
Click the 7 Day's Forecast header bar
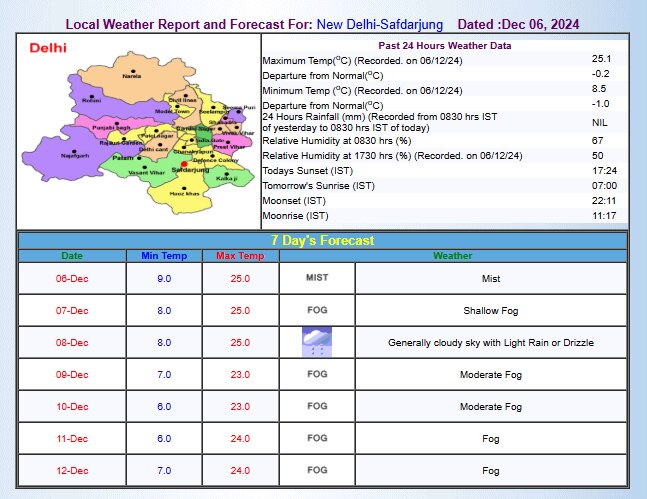click(x=322, y=240)
